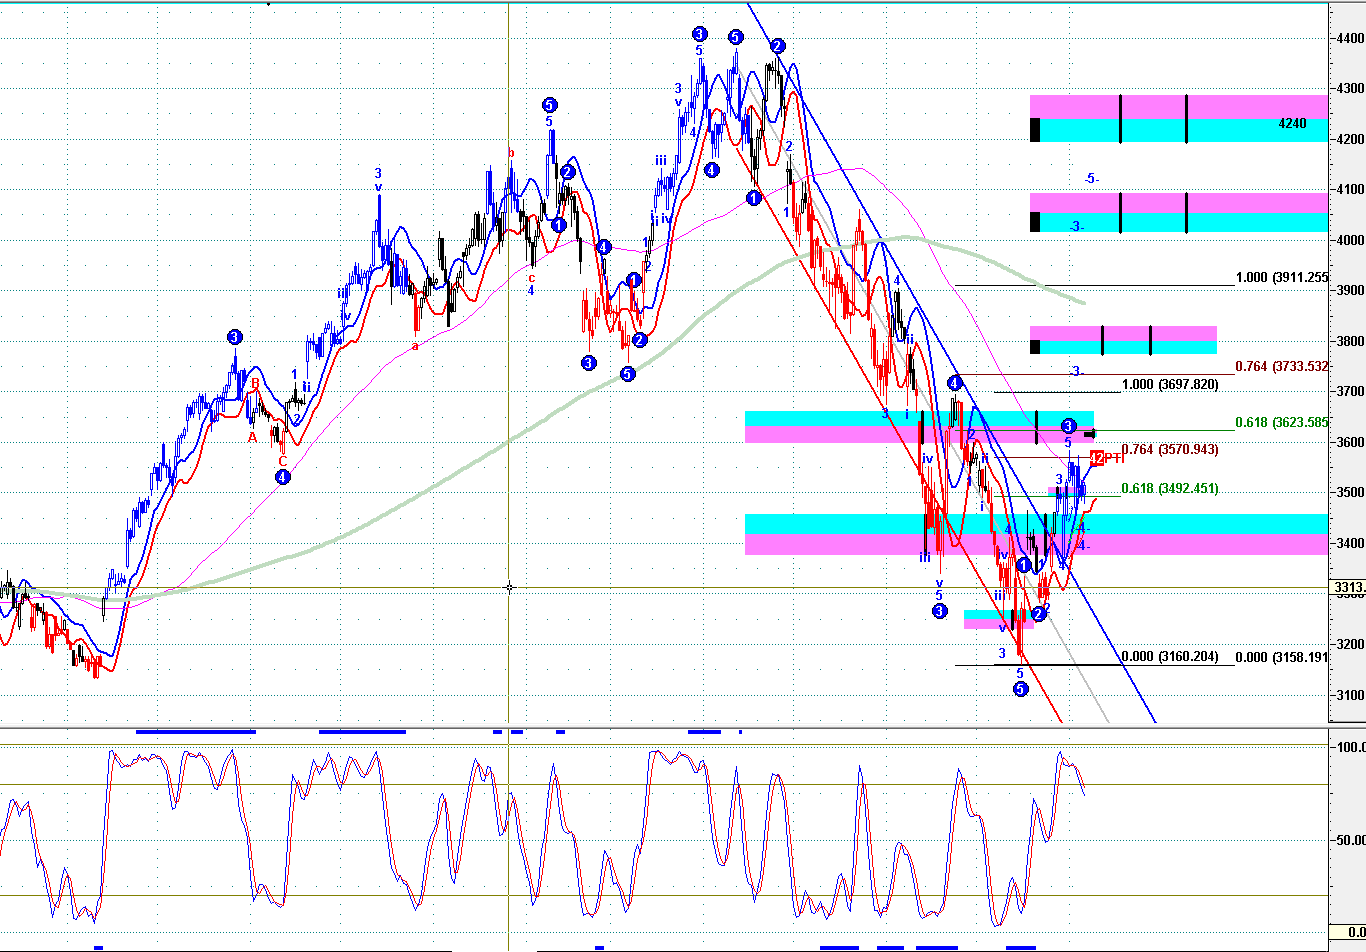Image resolution: width=1366 pixels, height=952 pixels.
Task: Select the red B corrective wave label
Action: click(x=255, y=384)
